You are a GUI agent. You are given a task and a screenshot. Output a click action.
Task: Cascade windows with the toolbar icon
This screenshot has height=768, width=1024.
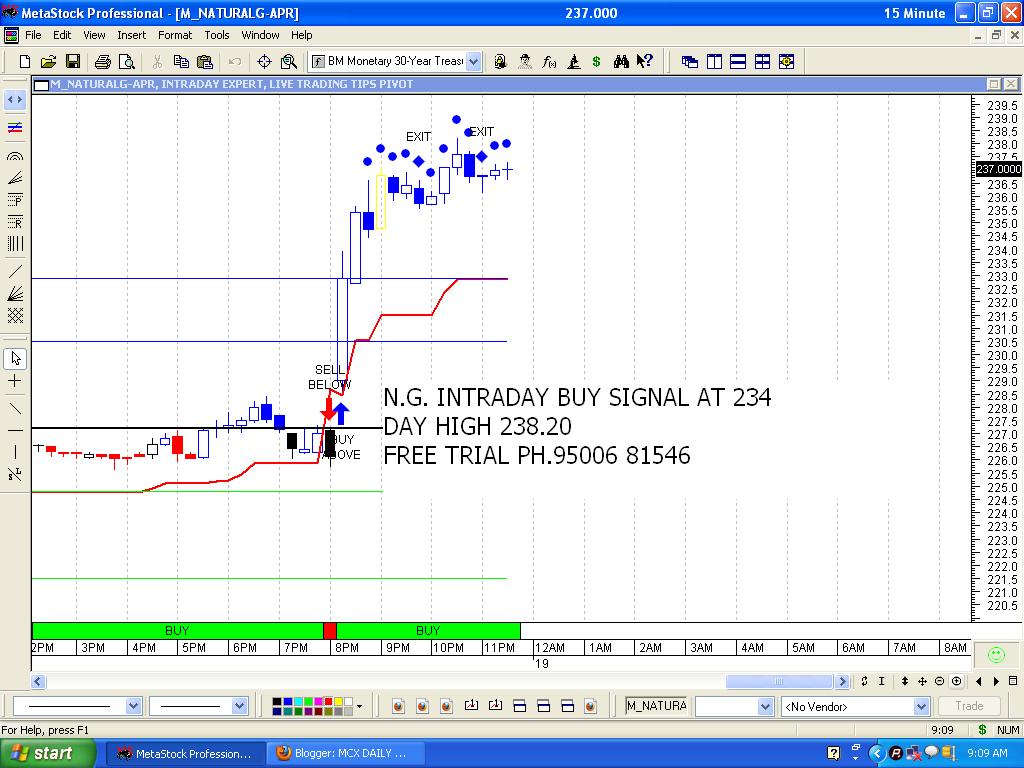pyautogui.click(x=690, y=61)
